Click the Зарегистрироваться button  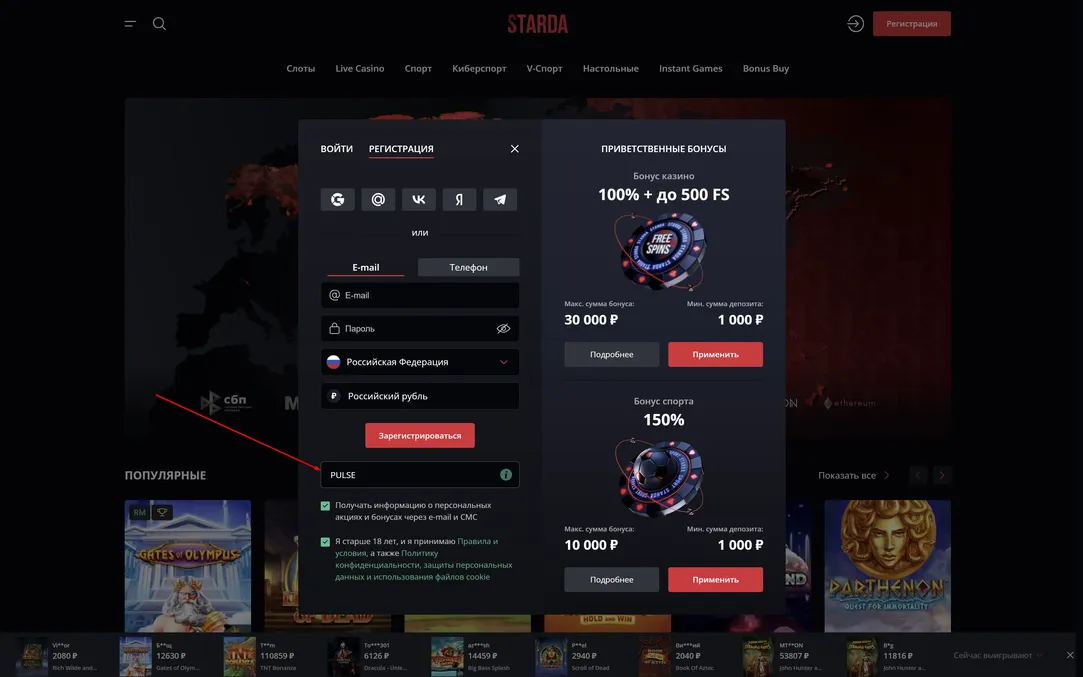pos(420,435)
